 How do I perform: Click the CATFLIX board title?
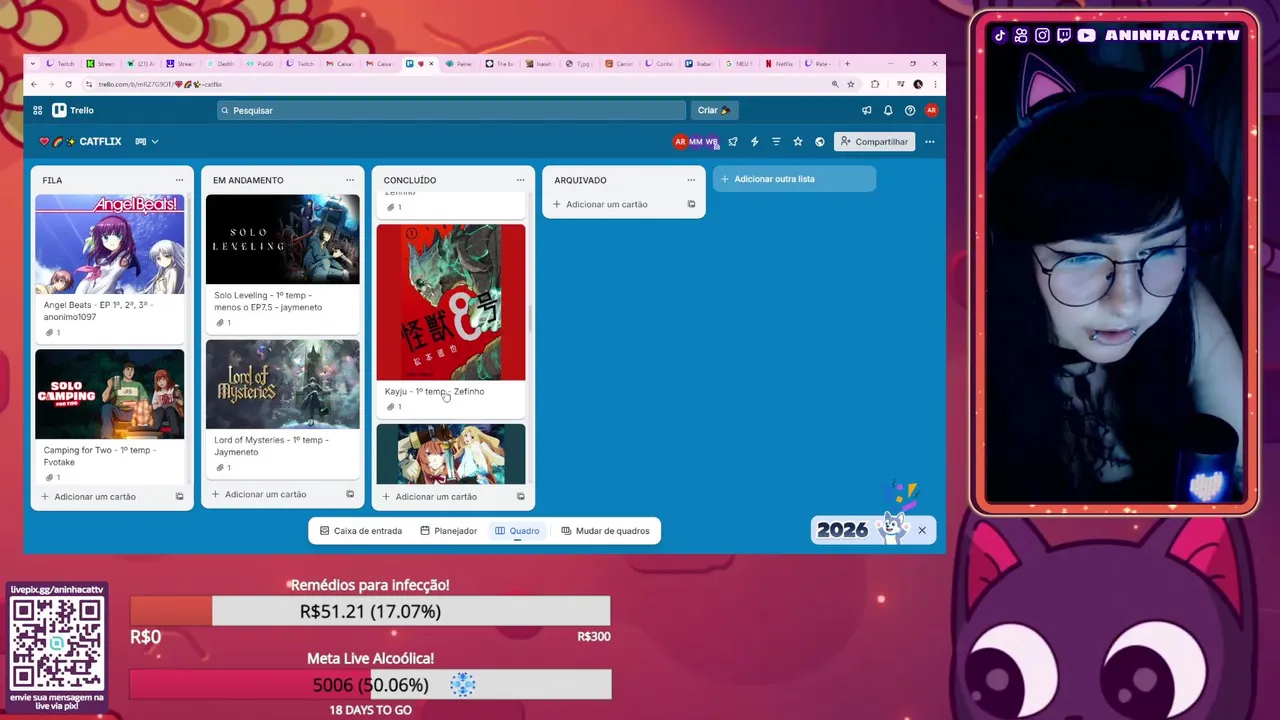pyautogui.click(x=100, y=142)
